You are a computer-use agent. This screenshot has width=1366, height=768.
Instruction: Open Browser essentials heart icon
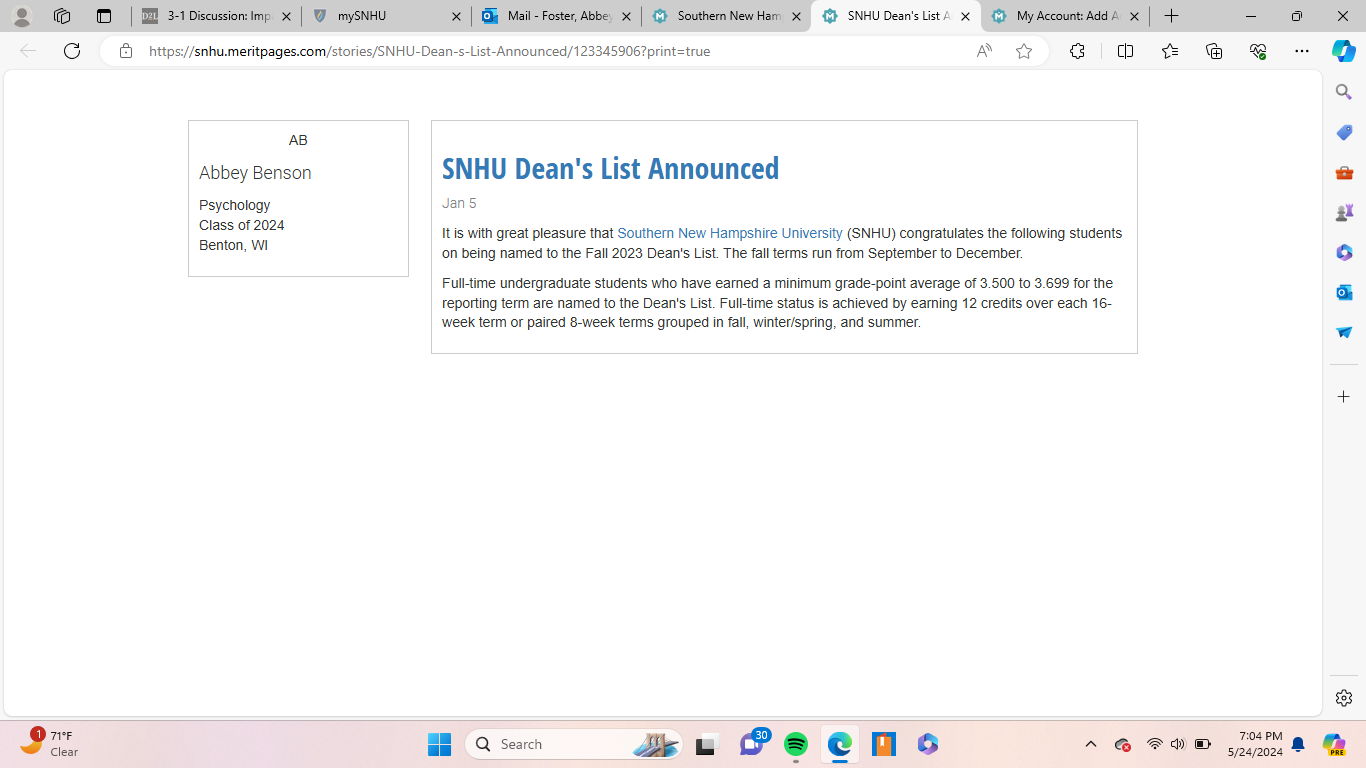click(x=1258, y=51)
